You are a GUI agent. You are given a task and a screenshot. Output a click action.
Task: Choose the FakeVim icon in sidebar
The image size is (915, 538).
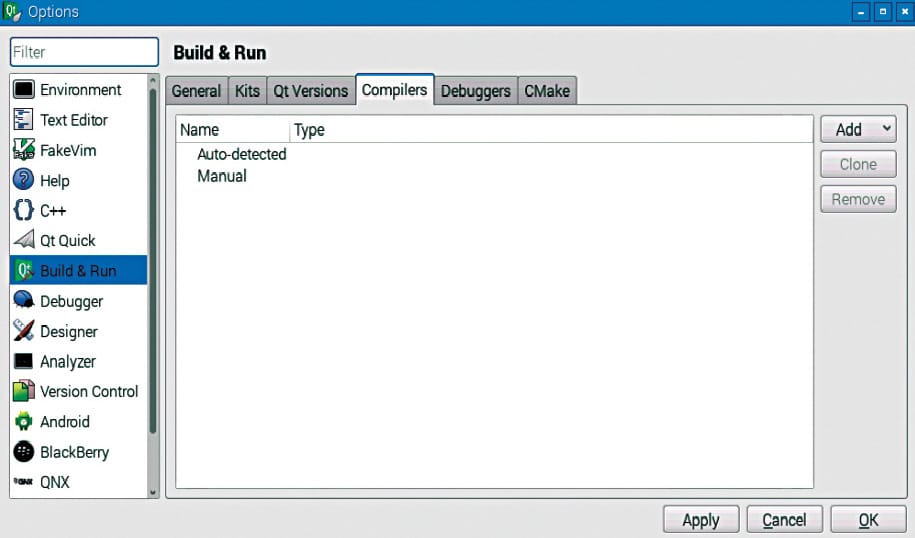pyautogui.click(x=24, y=150)
